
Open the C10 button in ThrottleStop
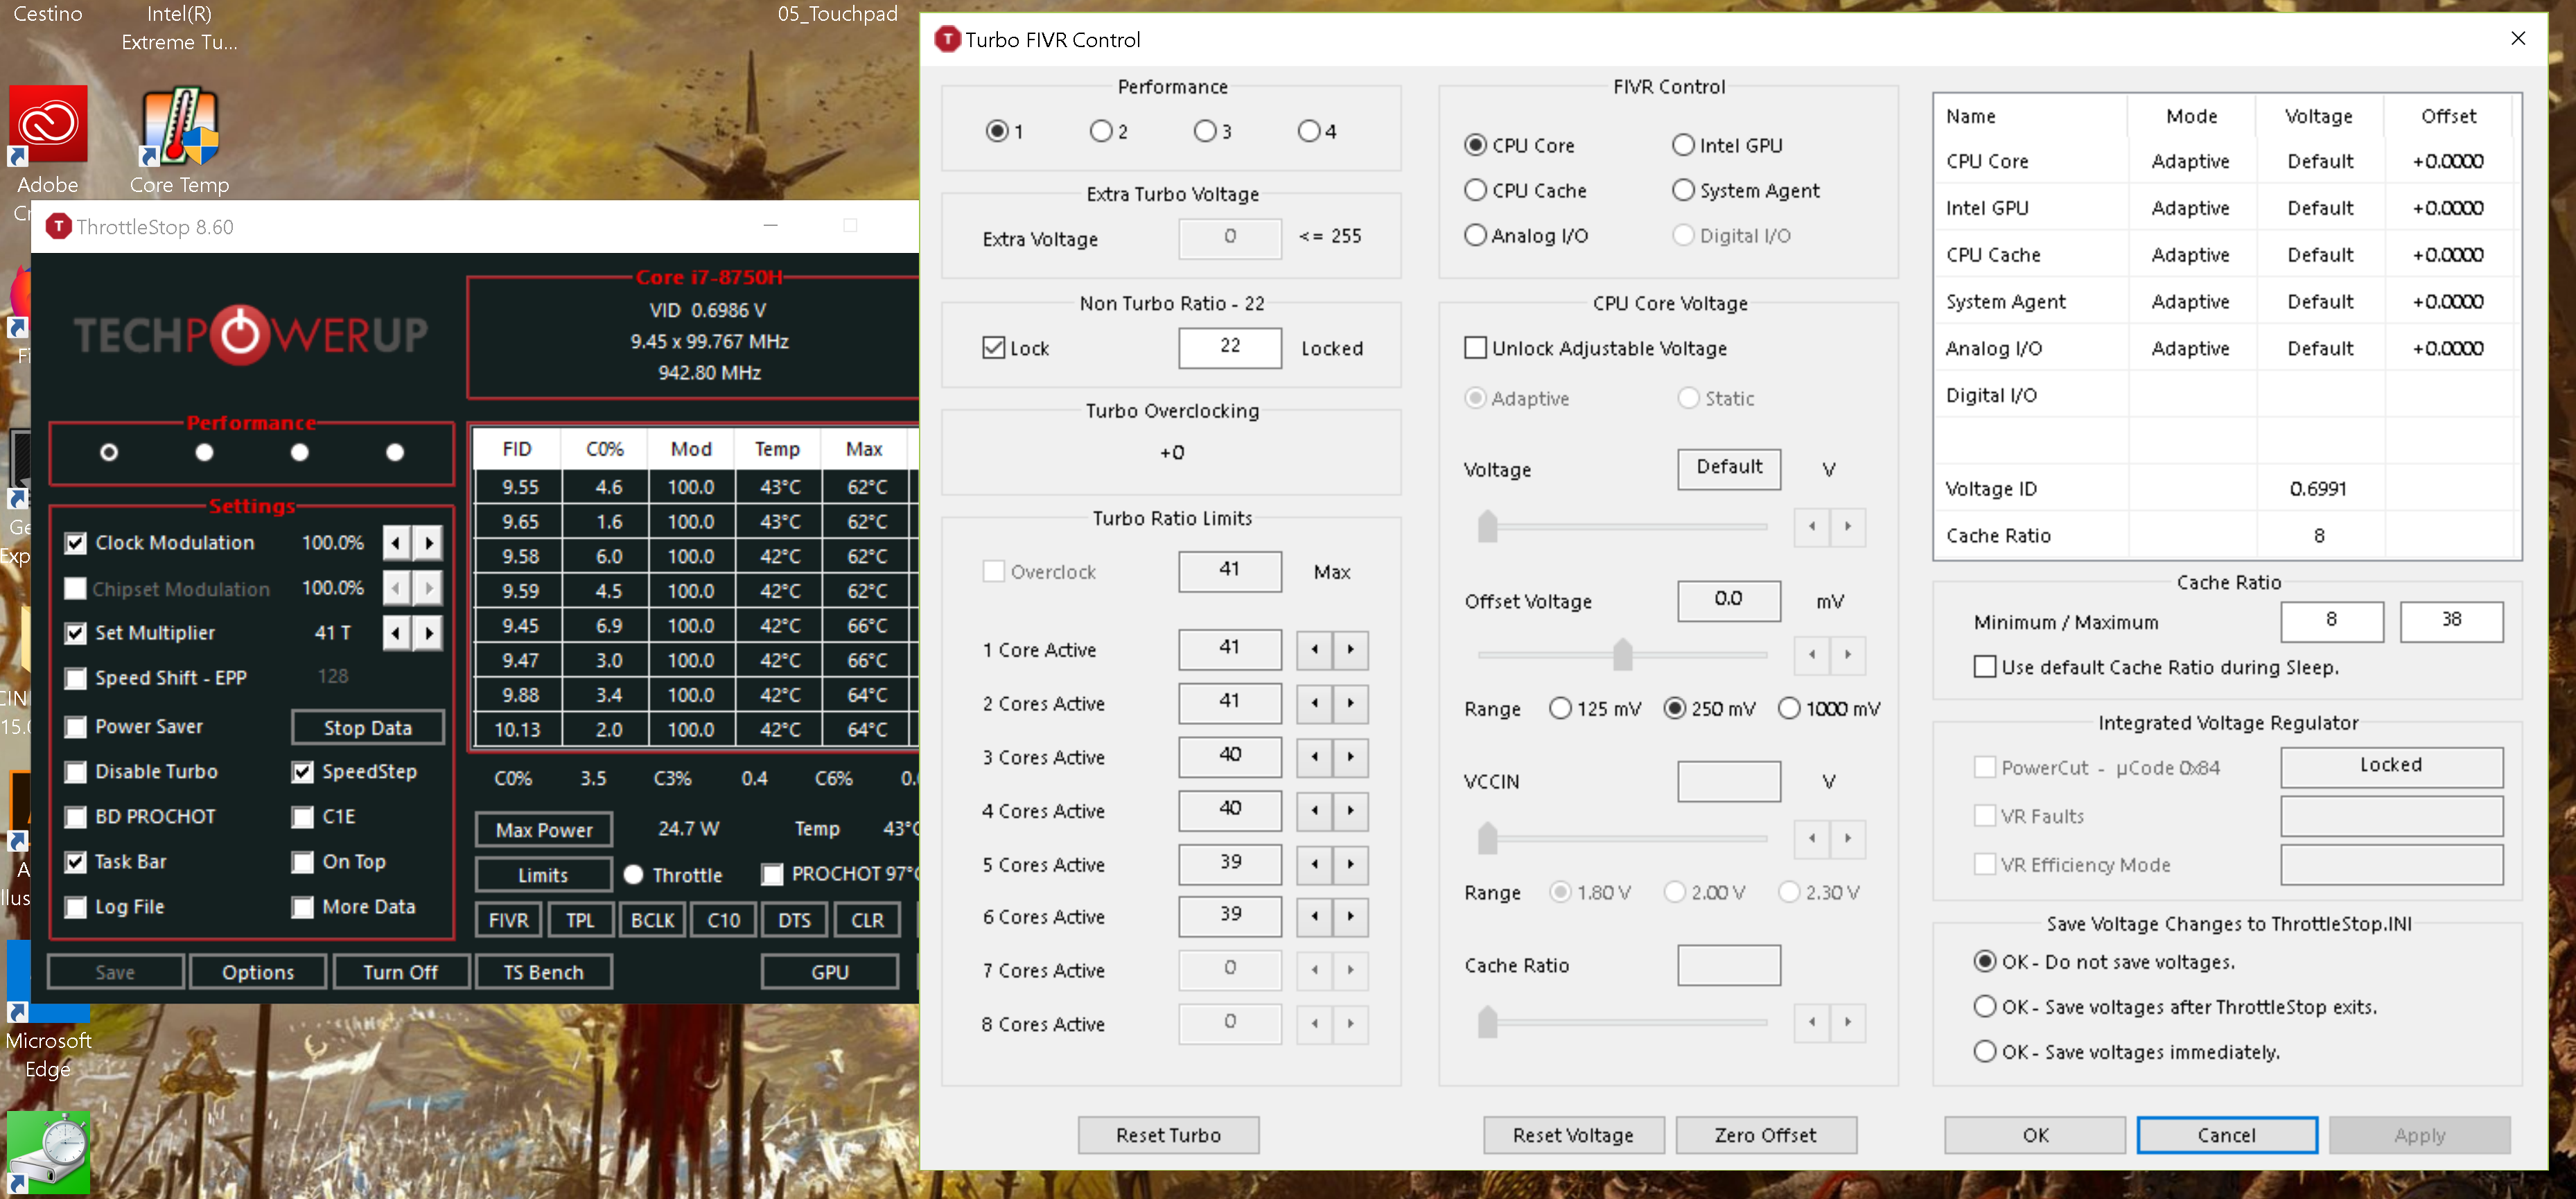tap(723, 920)
